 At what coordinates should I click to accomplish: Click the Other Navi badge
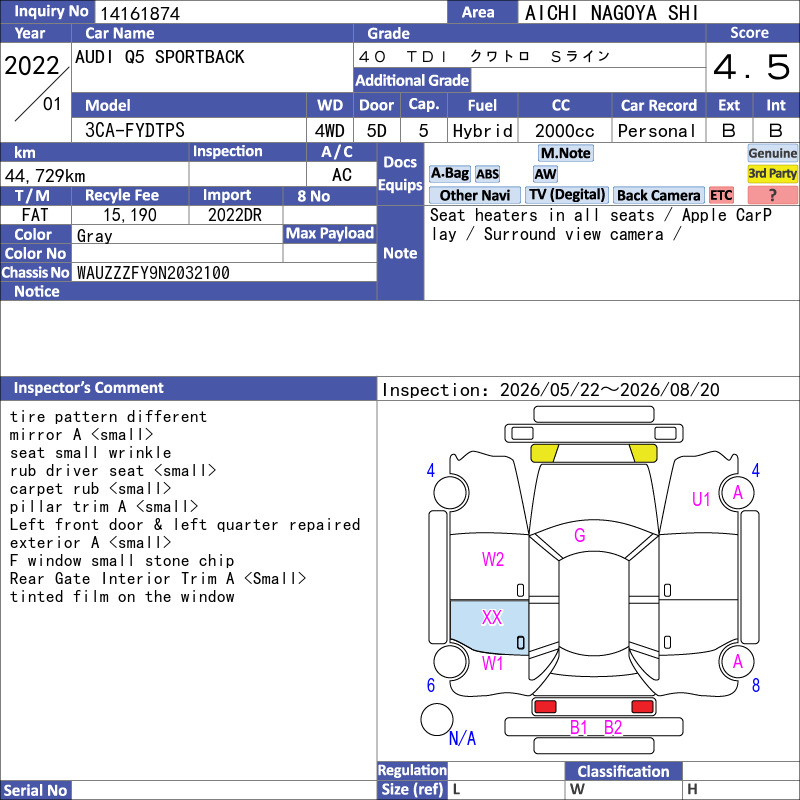point(474,195)
